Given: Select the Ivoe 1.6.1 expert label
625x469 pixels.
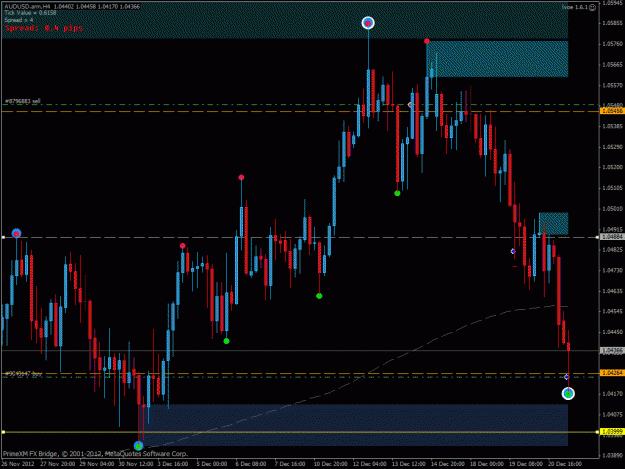Looking at the screenshot, I should click(x=575, y=7).
